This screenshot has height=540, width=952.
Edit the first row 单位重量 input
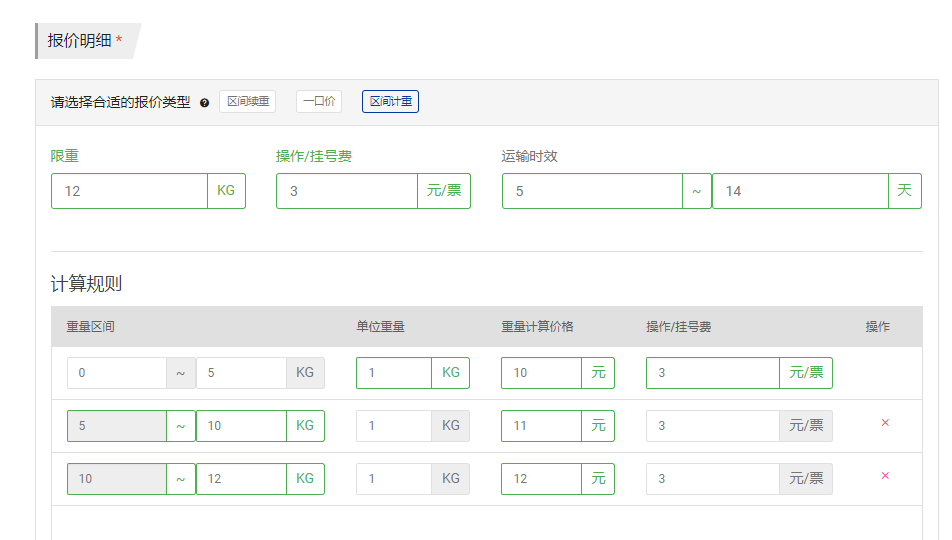click(x=394, y=373)
